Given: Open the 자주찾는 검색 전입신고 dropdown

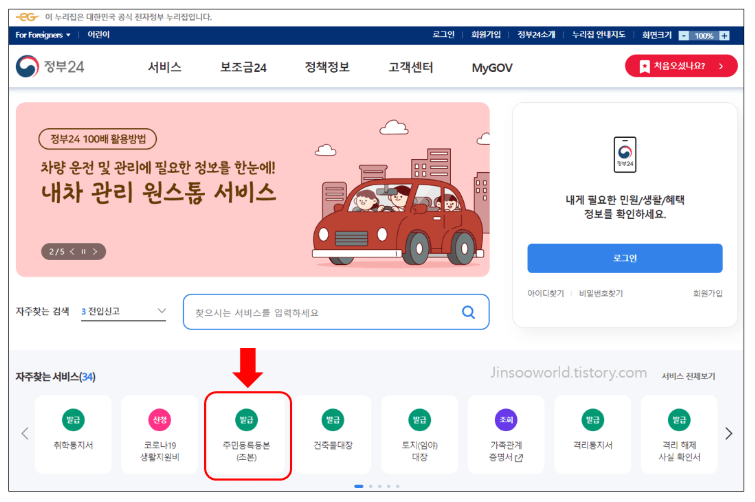Looking at the screenshot, I should coord(124,311).
